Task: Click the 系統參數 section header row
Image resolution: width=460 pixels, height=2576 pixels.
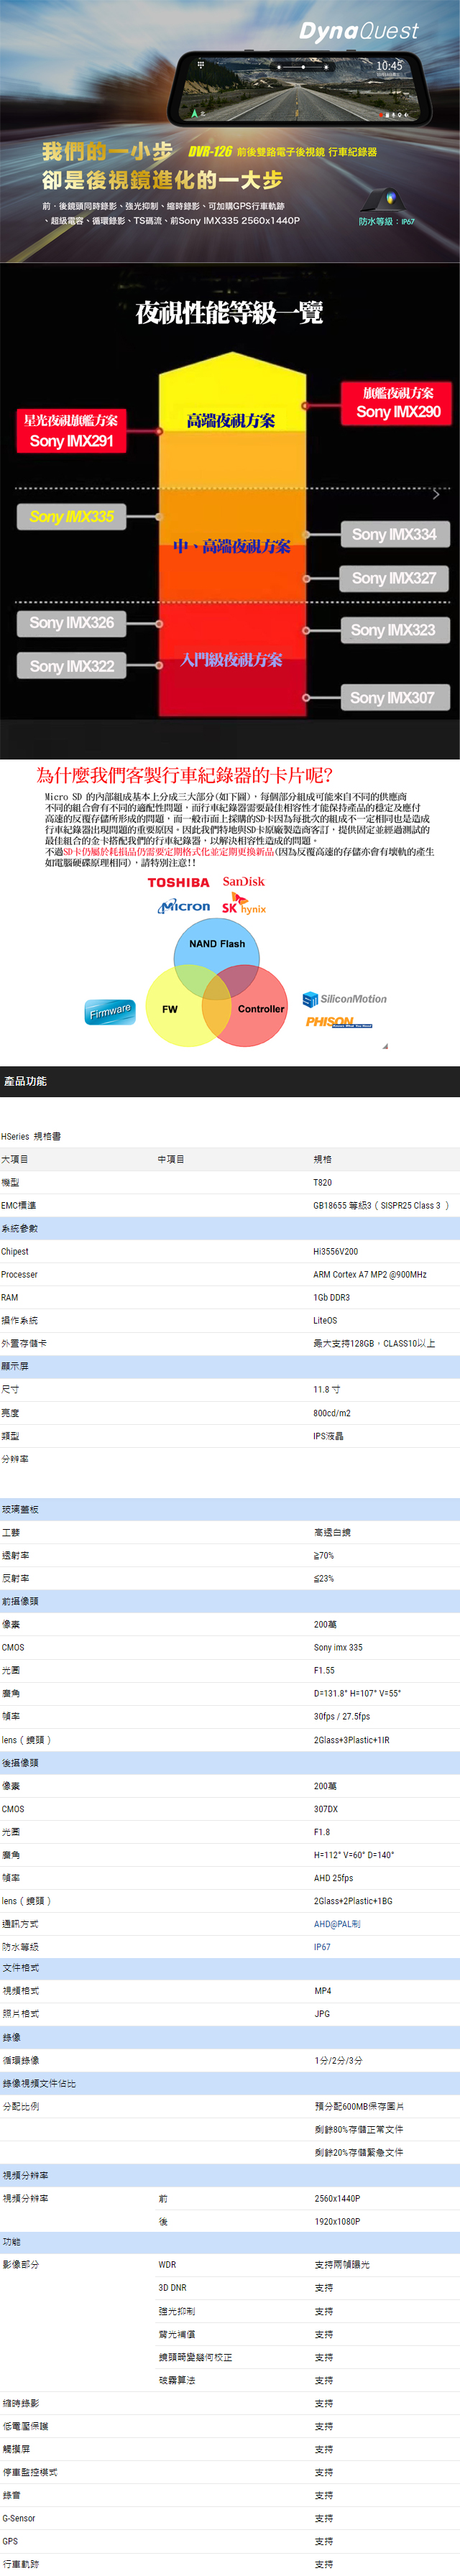Action: 230,1228
